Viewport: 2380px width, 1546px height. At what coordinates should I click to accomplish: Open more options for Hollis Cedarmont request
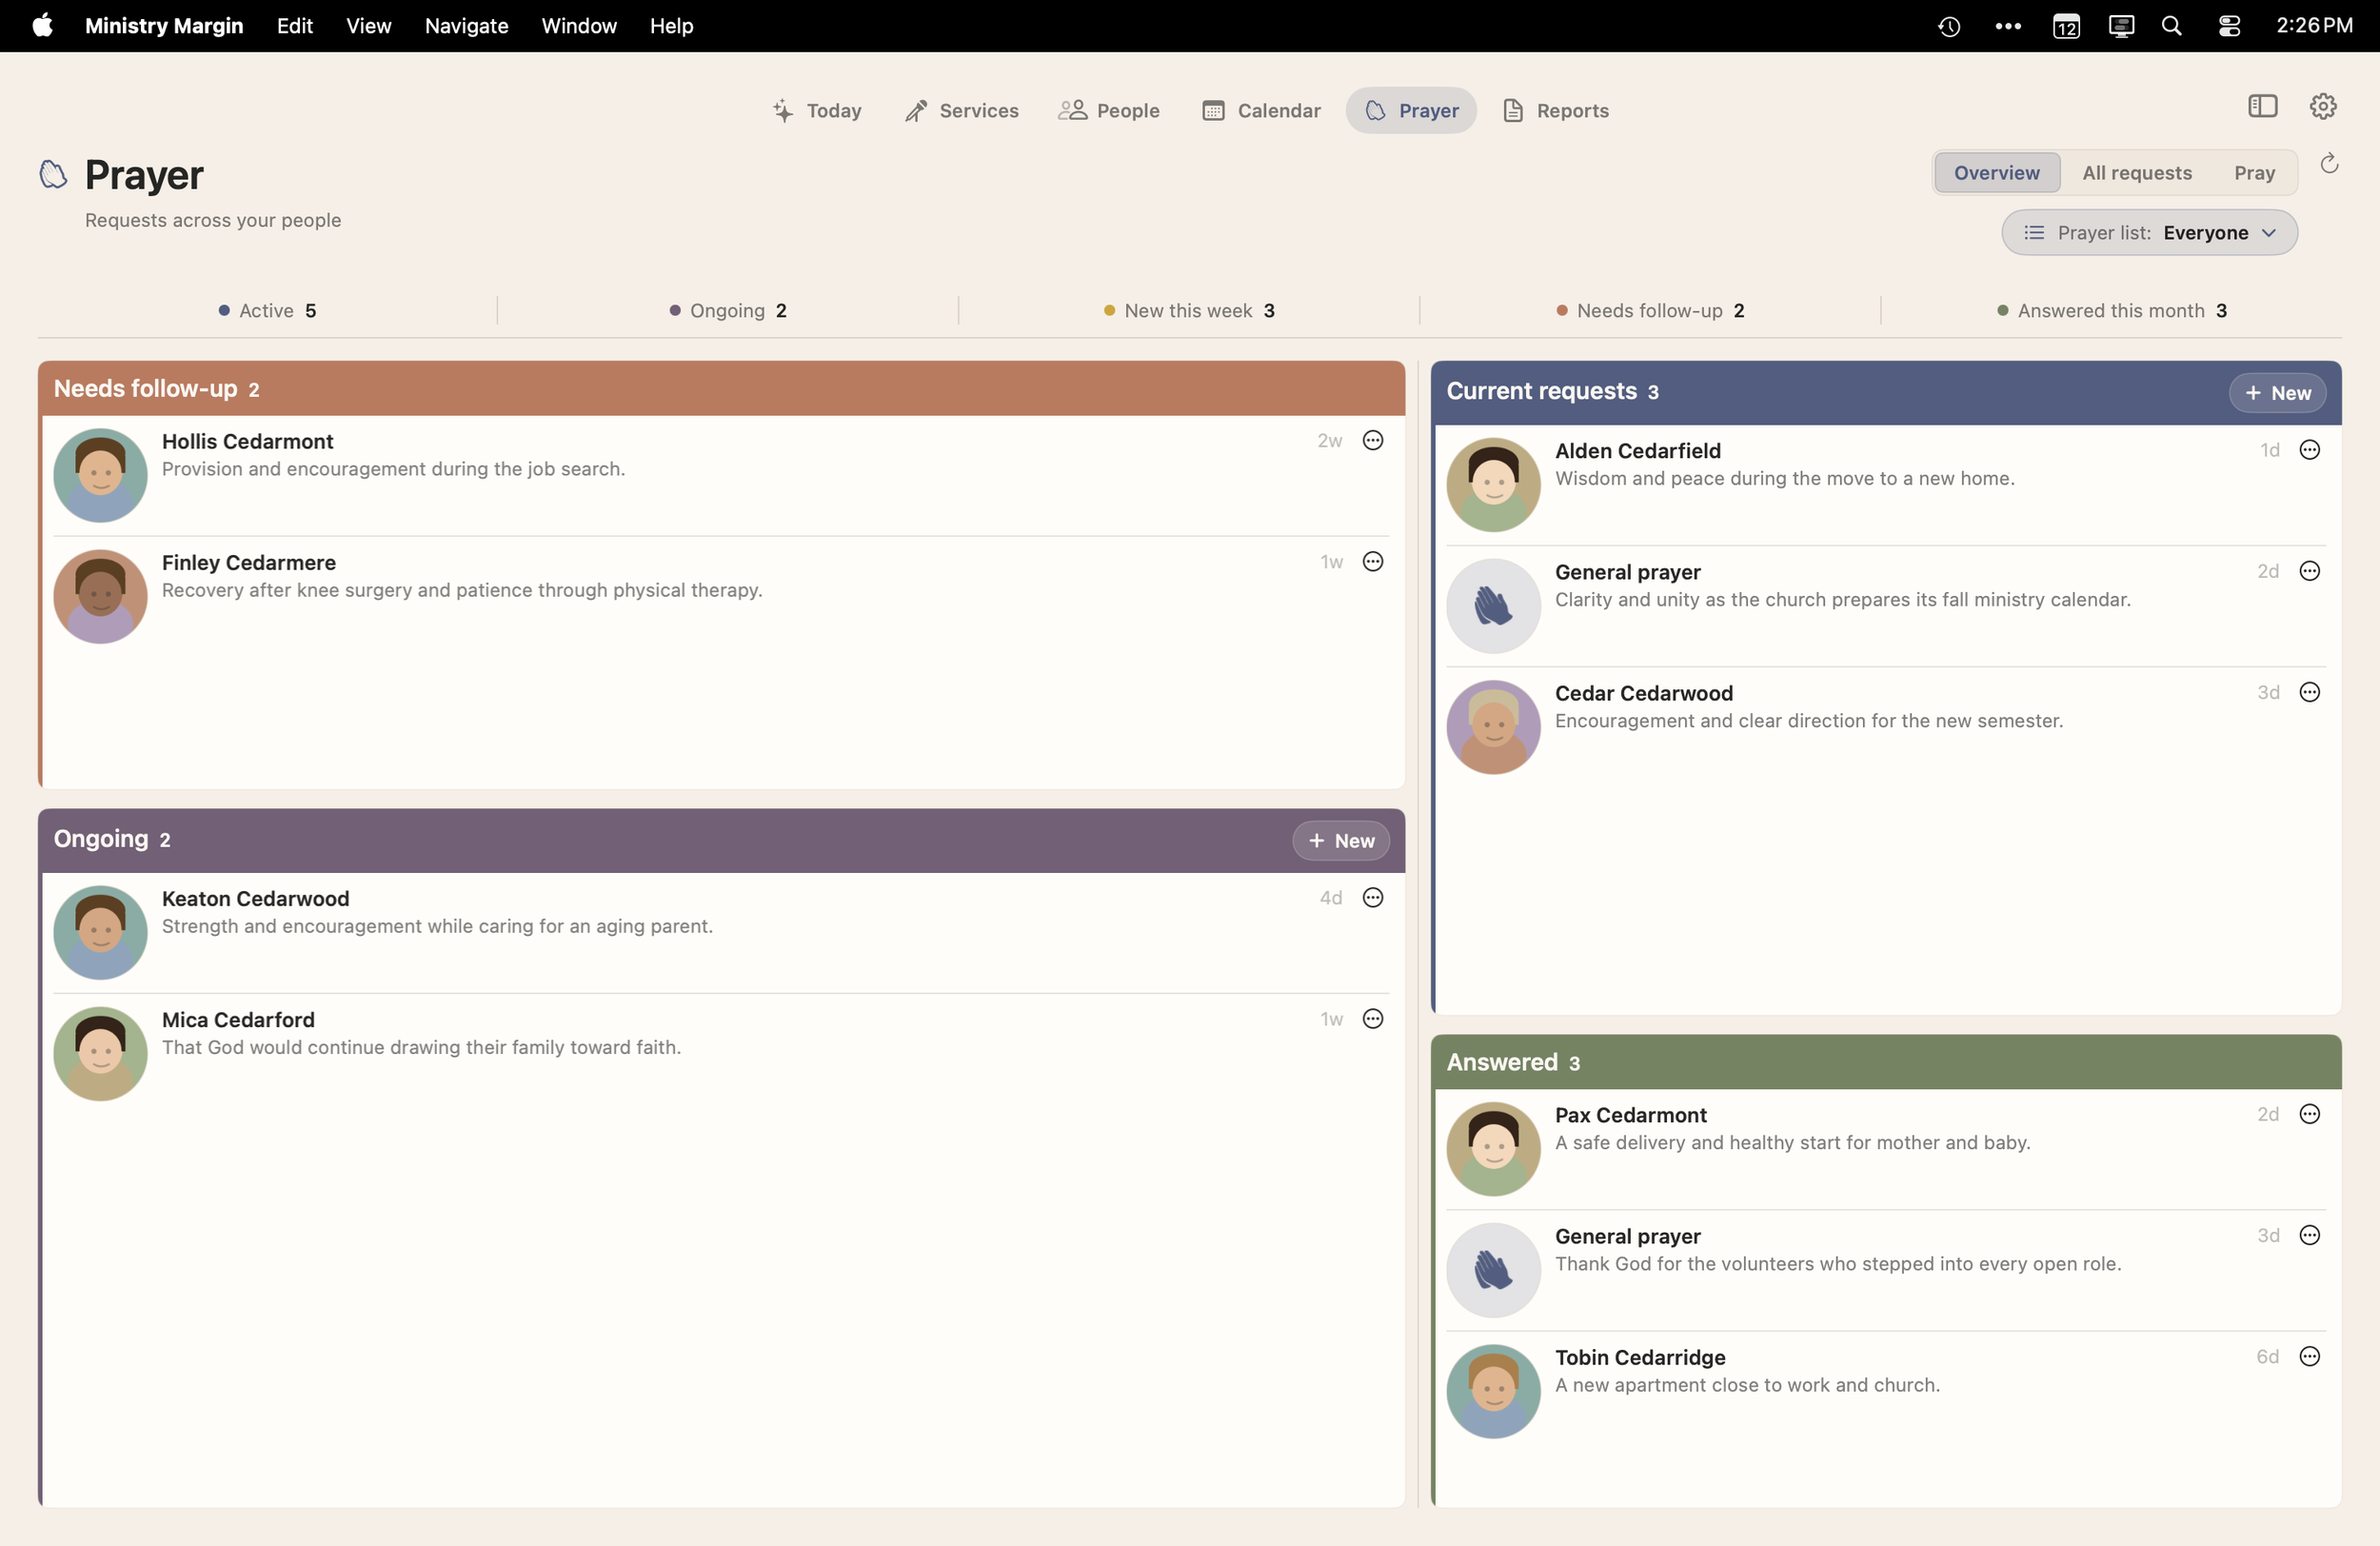1373,440
